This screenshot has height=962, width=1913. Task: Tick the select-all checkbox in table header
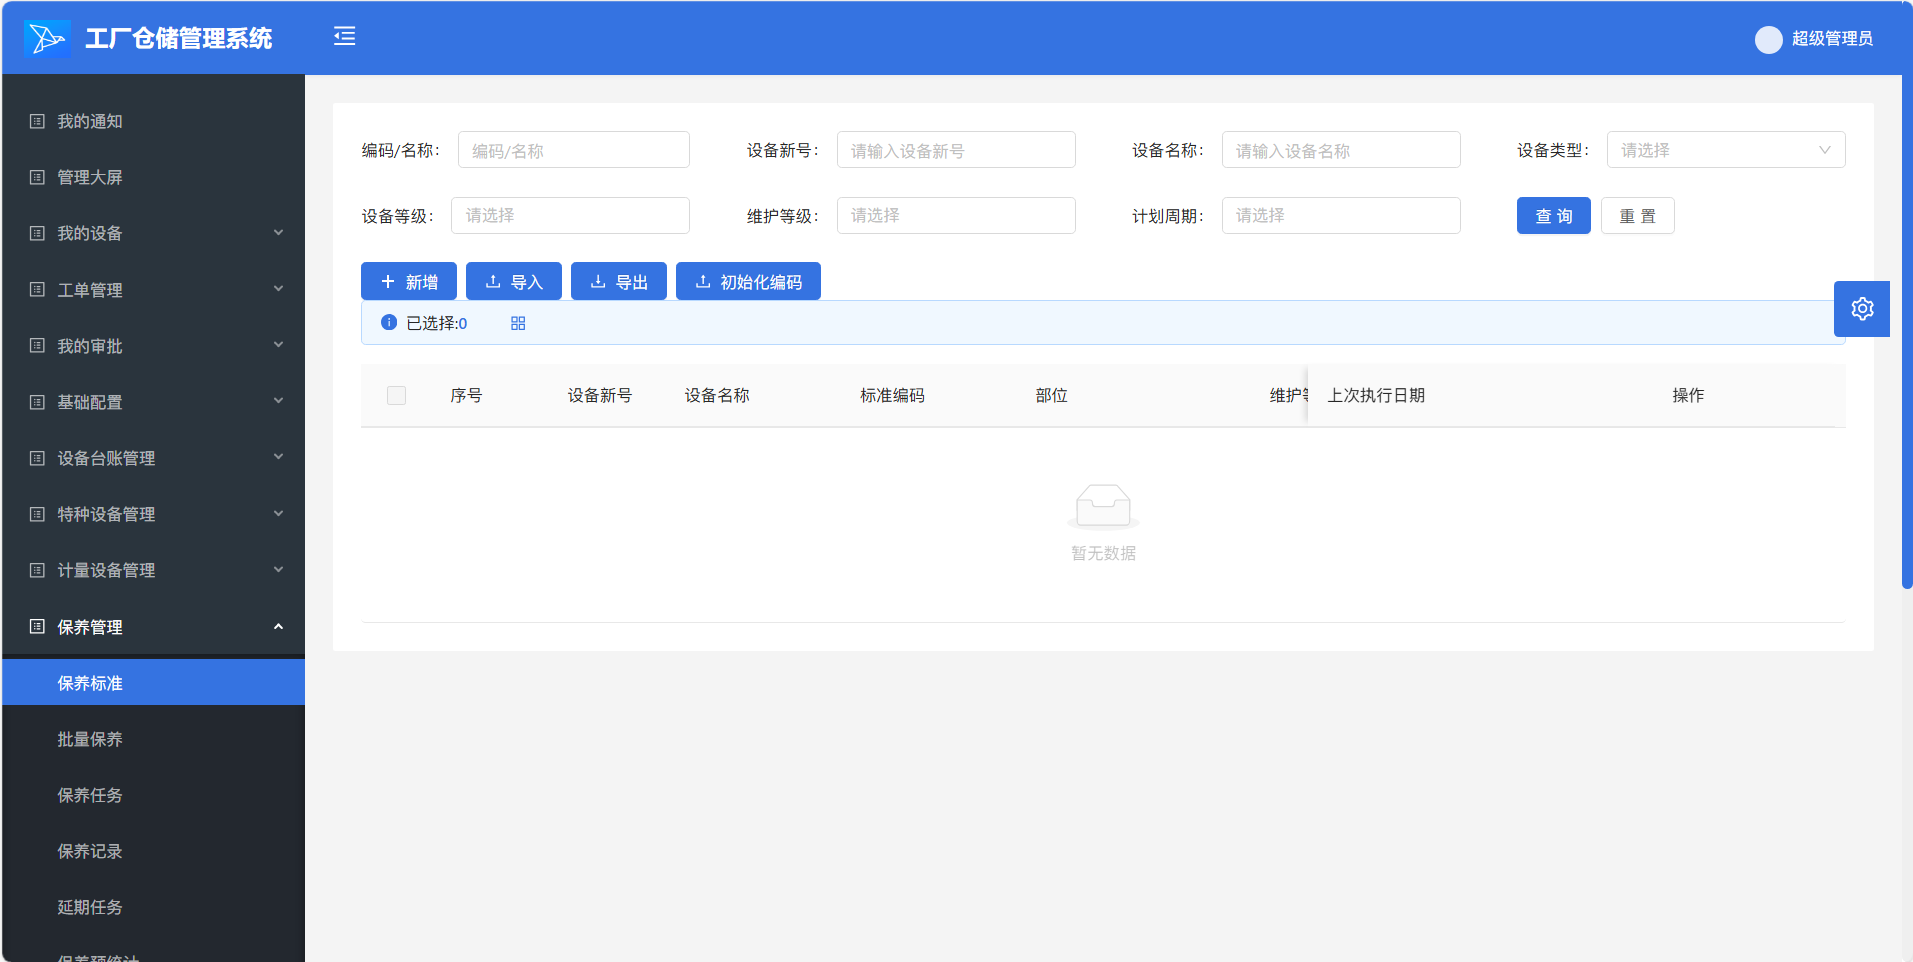(x=396, y=395)
